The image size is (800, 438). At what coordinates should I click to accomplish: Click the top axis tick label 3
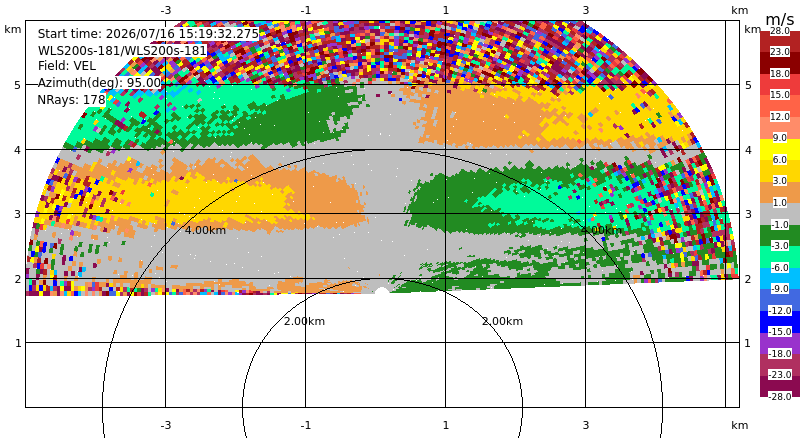pos(586,10)
